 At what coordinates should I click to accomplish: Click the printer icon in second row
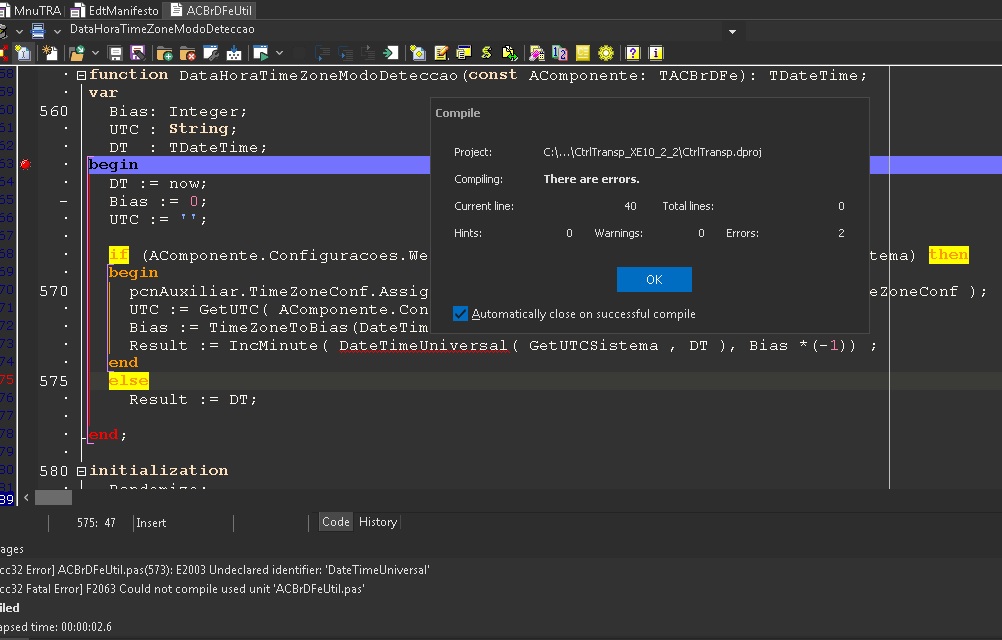38,30
